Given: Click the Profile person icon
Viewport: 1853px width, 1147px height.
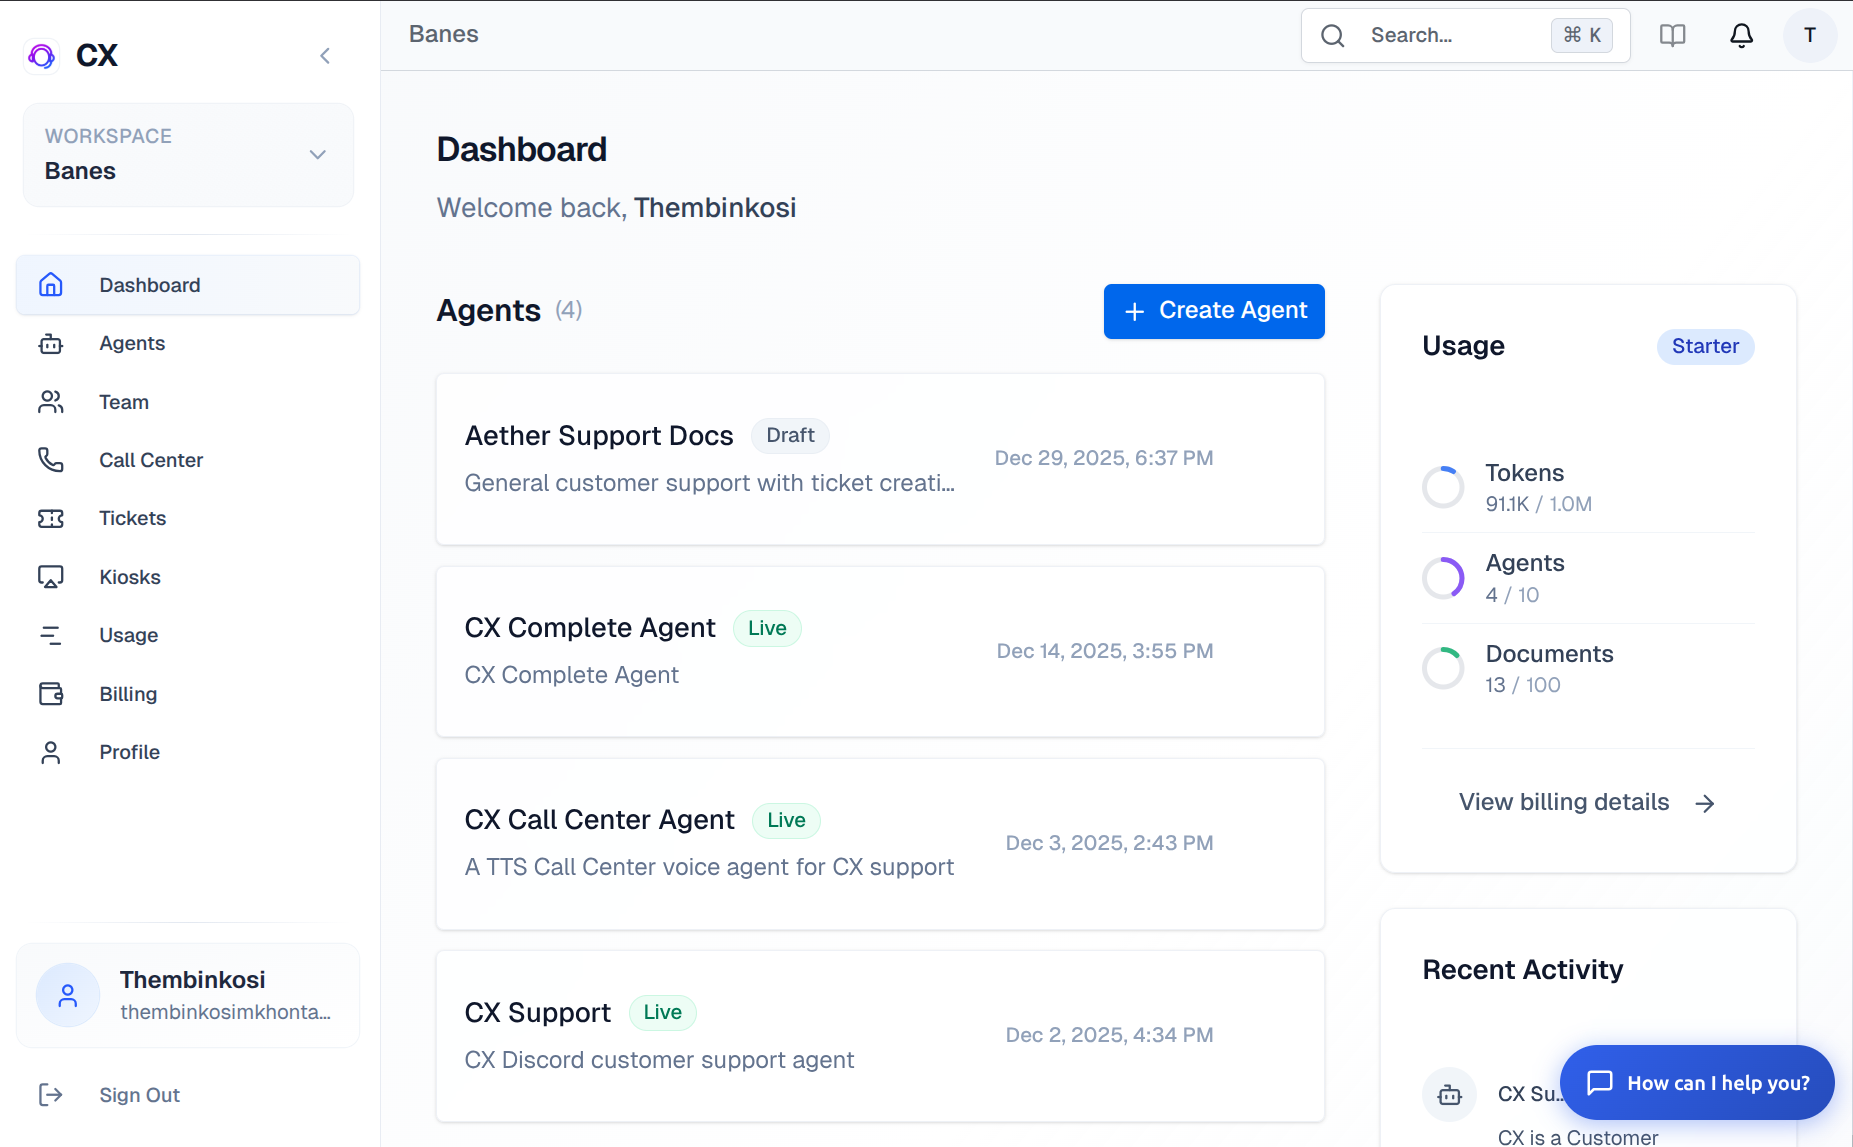Looking at the screenshot, I should pos(51,751).
